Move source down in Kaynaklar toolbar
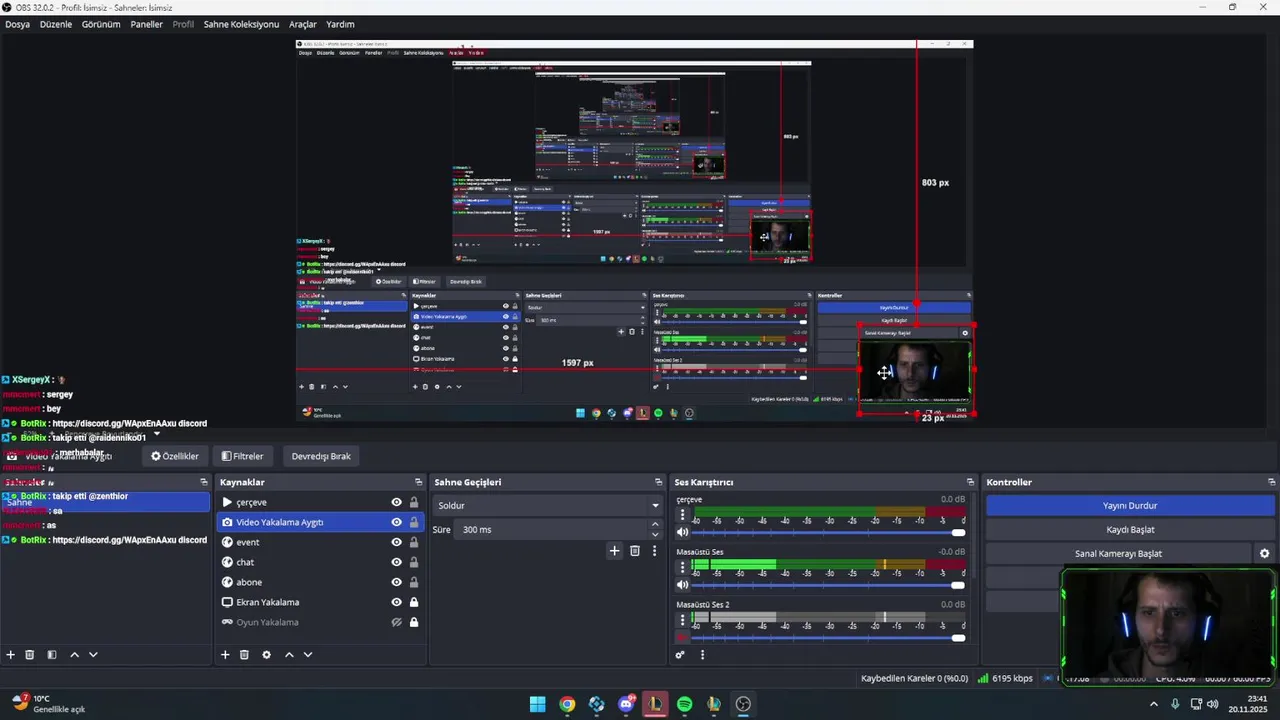This screenshot has height=720, width=1280. tap(308, 655)
